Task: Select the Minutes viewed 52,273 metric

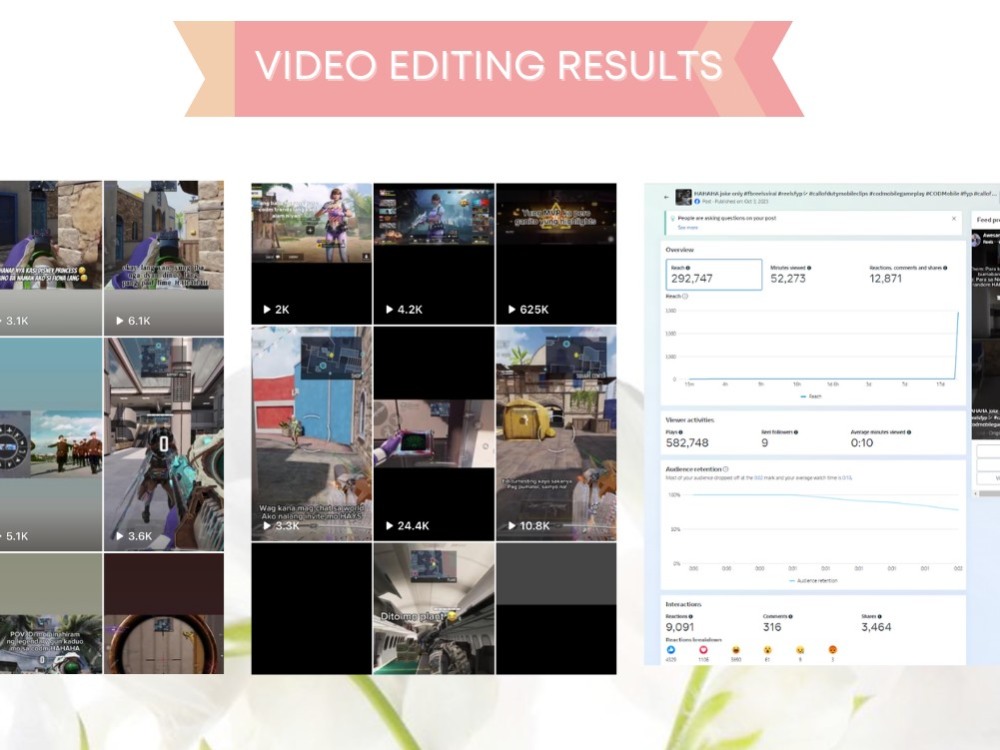Action: 791,274
